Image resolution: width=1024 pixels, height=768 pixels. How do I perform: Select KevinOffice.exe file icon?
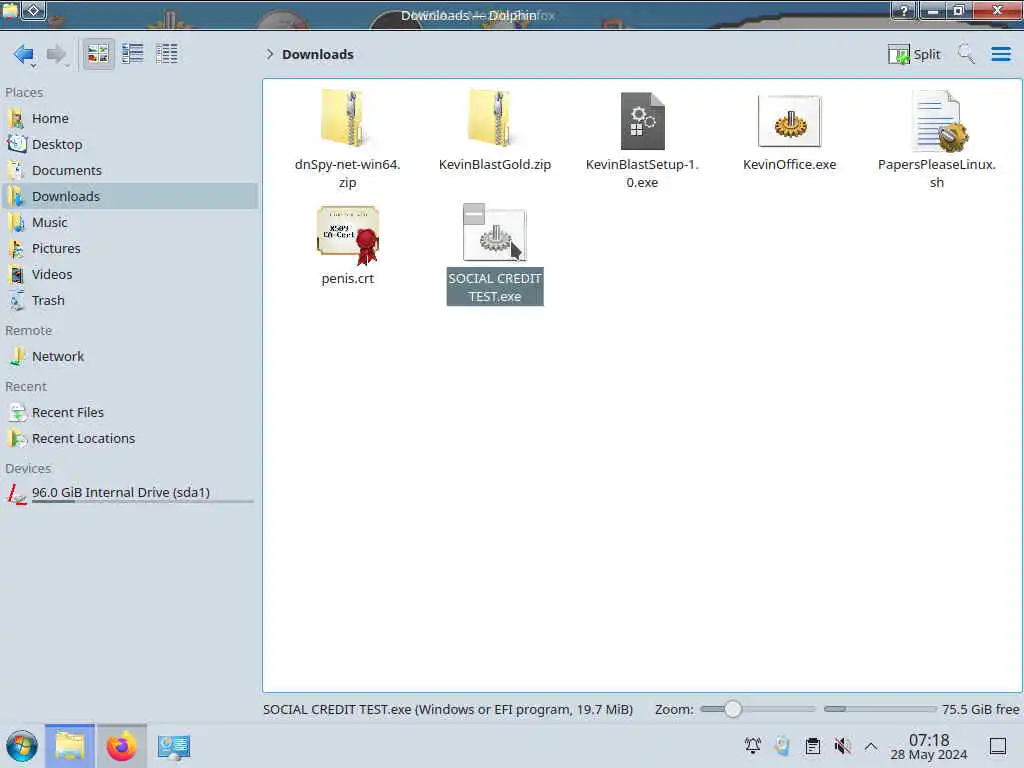coord(790,120)
